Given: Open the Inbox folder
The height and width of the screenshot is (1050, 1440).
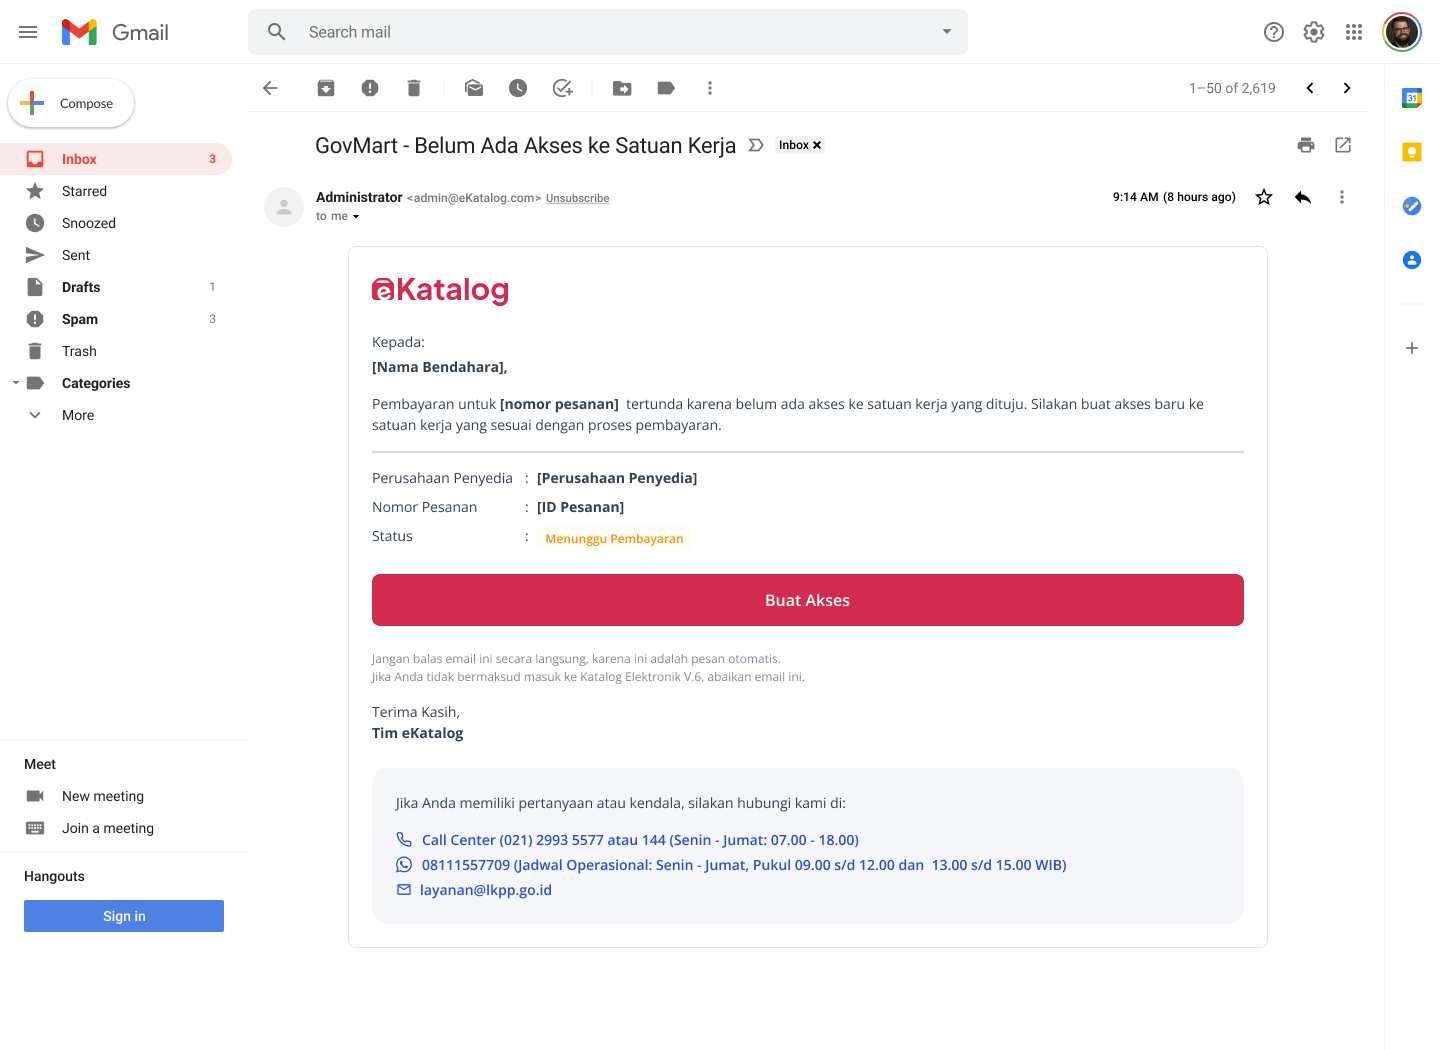Looking at the screenshot, I should pyautogui.click(x=116, y=159).
